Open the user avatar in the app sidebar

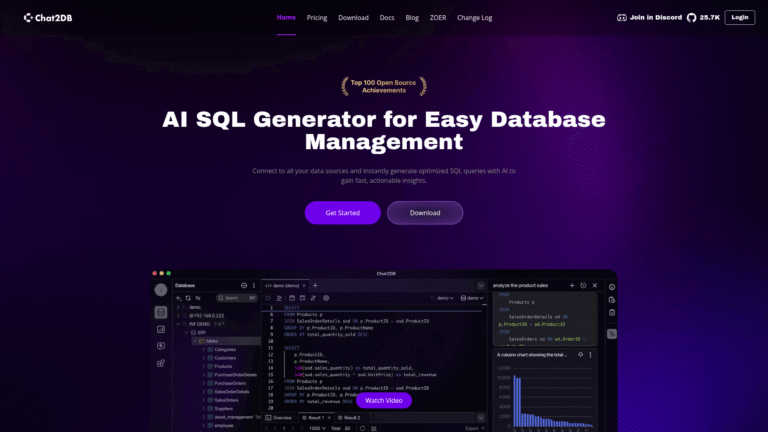click(161, 290)
